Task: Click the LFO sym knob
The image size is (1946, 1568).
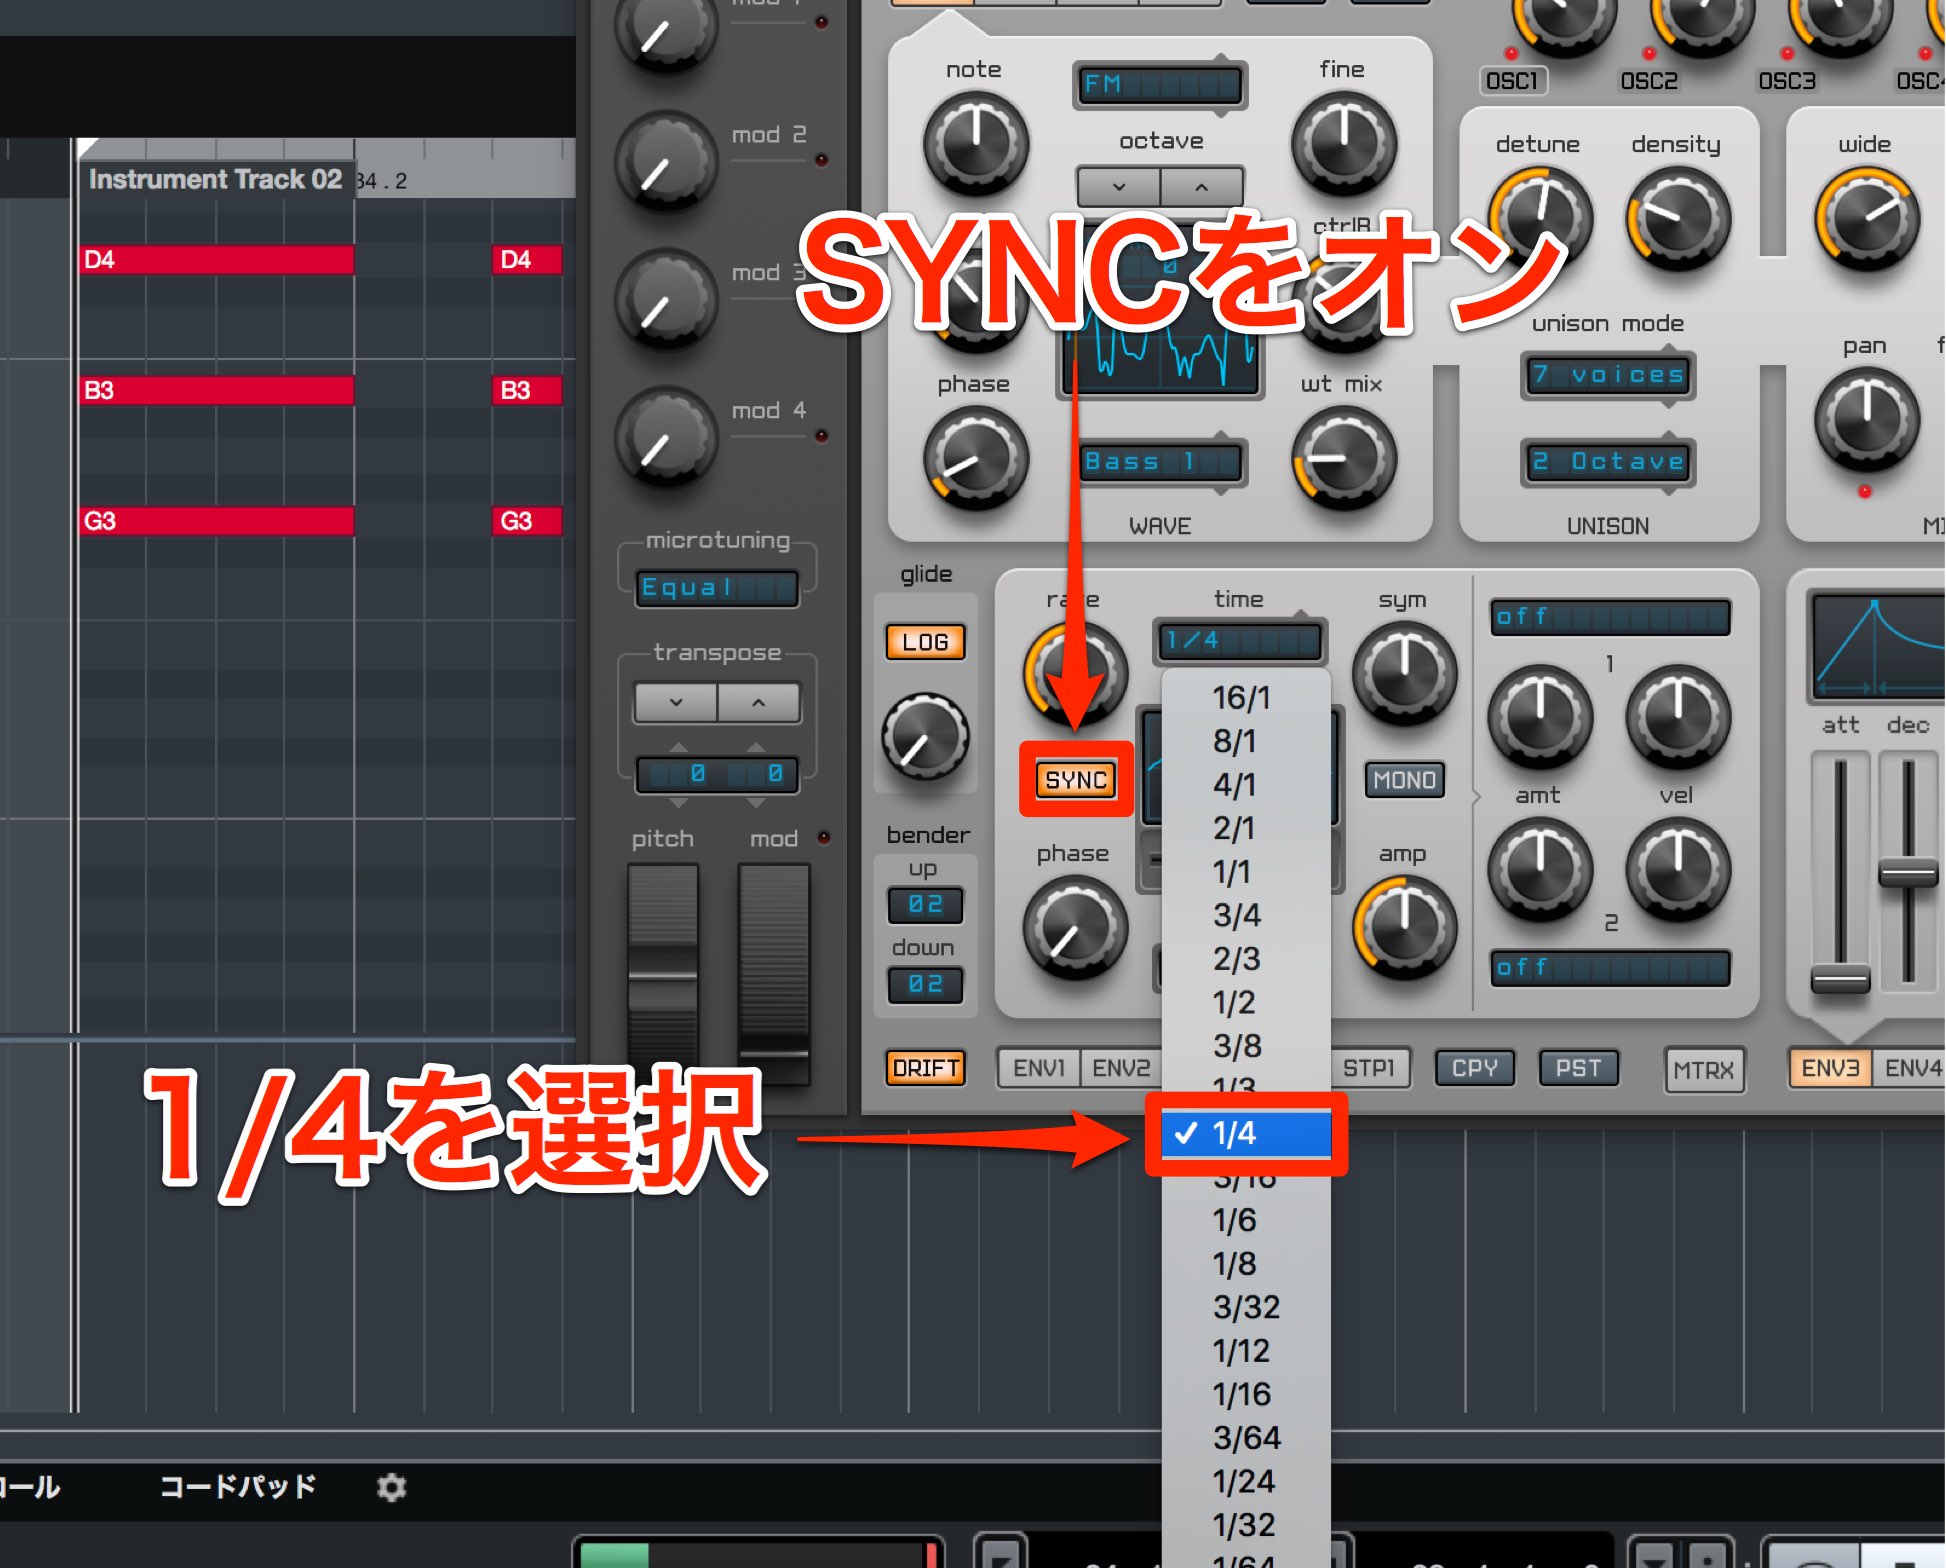Action: (x=1404, y=673)
